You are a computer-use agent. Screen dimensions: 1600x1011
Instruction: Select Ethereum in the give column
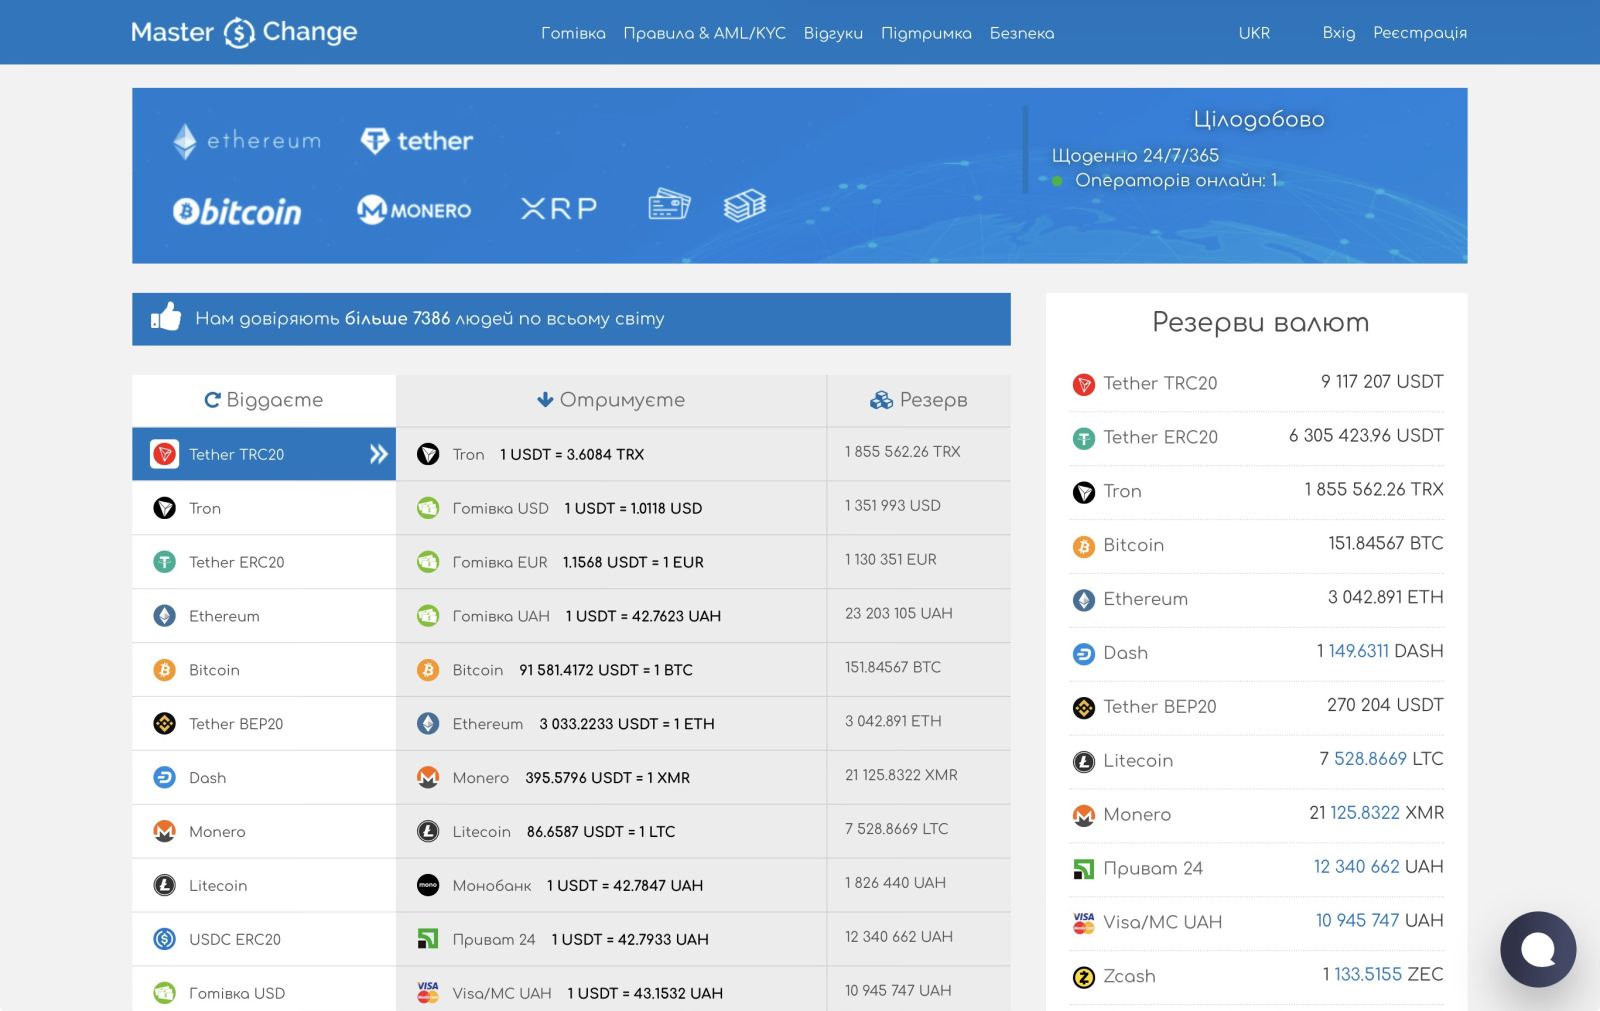tap(224, 616)
